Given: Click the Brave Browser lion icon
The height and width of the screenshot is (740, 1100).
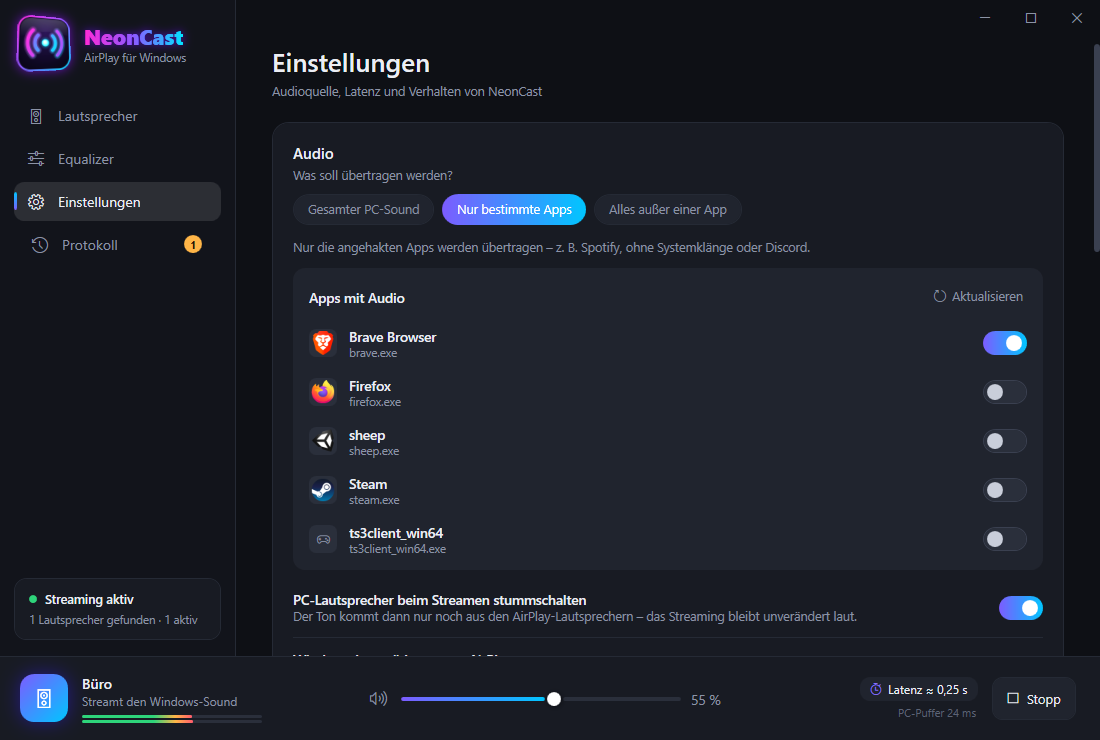Looking at the screenshot, I should (x=323, y=343).
